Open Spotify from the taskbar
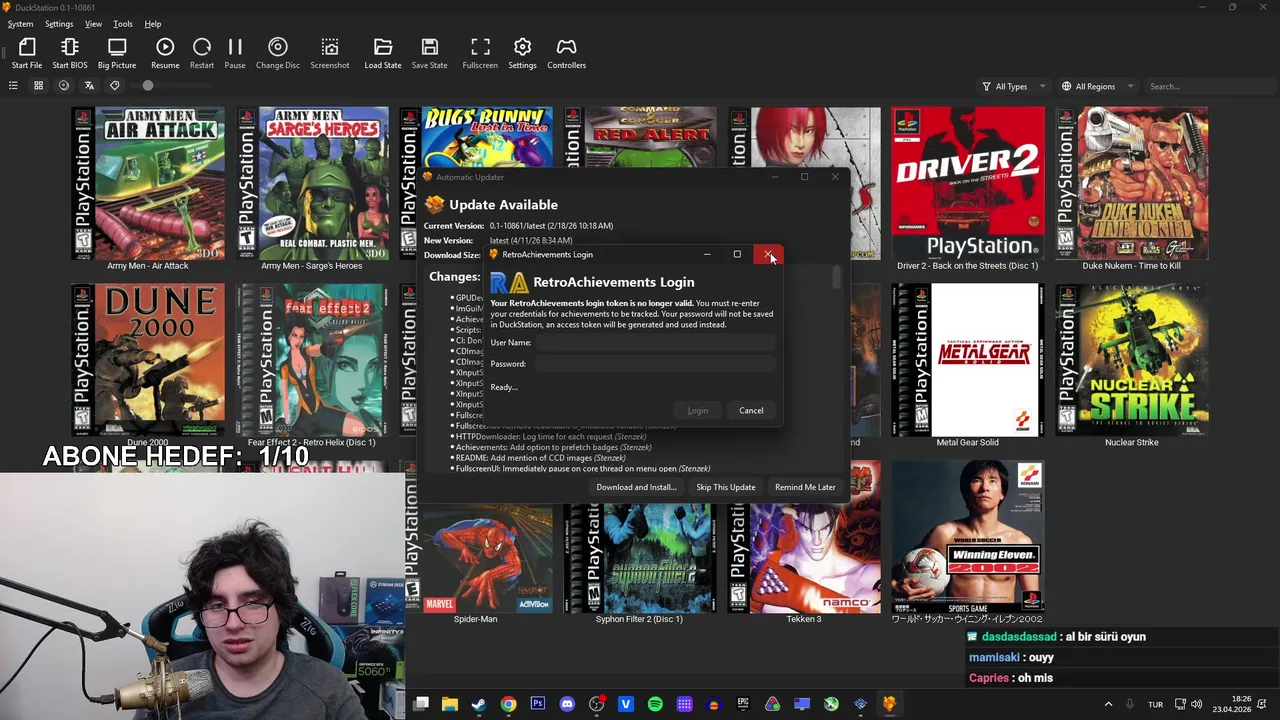This screenshot has height=720, width=1280. pos(655,704)
